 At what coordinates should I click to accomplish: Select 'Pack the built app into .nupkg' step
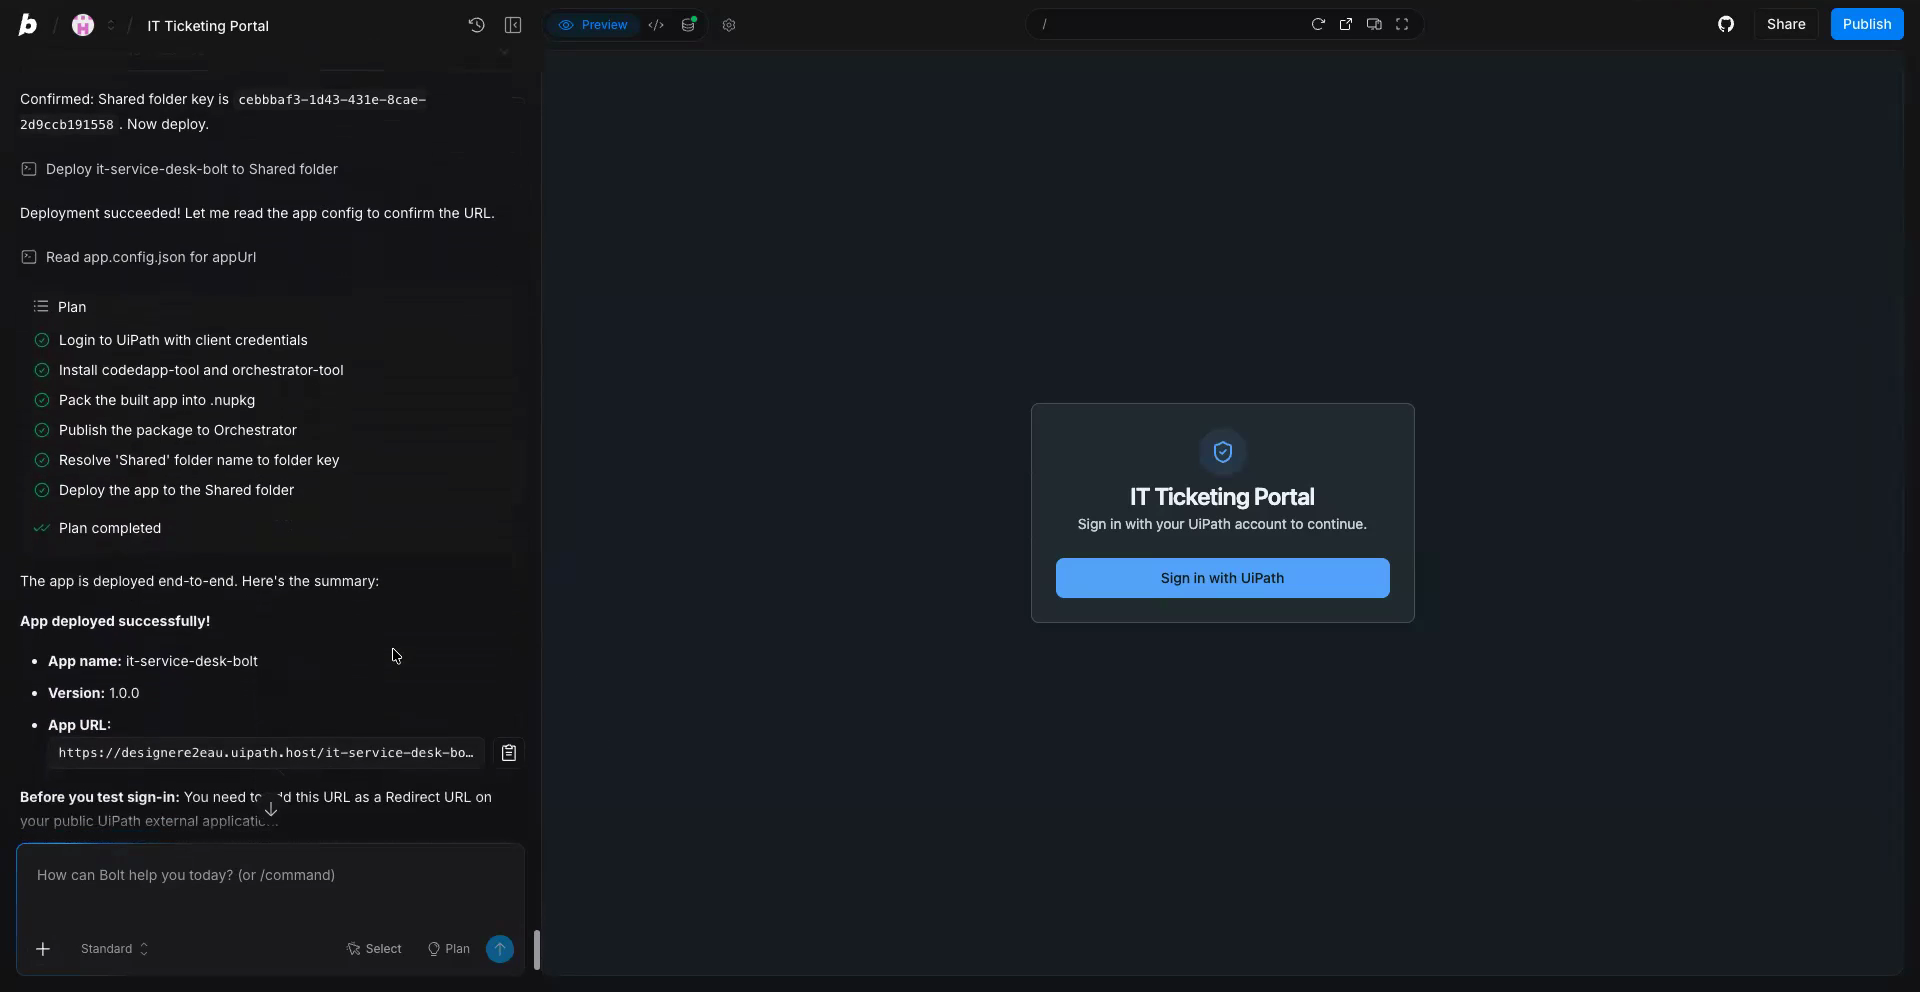pyautogui.click(x=157, y=400)
